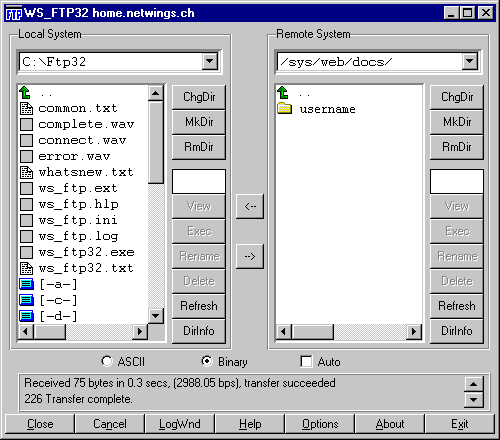The width and height of the screenshot is (500, 440).
Task: Click the left-arrow download transfer button
Action: tap(250, 207)
